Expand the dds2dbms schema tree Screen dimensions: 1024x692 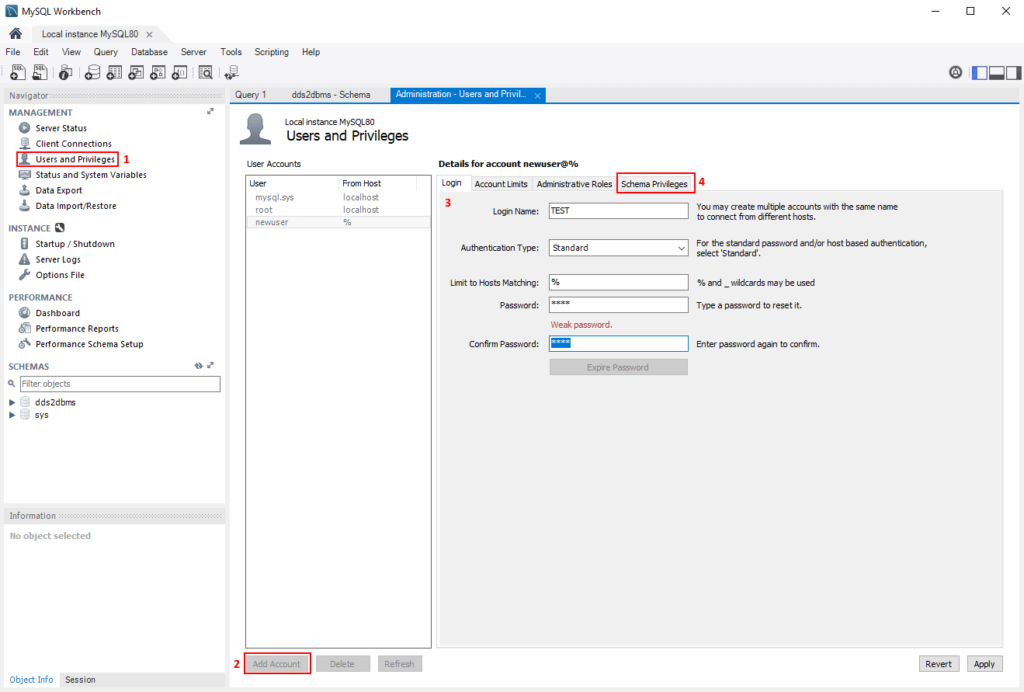(x=12, y=402)
